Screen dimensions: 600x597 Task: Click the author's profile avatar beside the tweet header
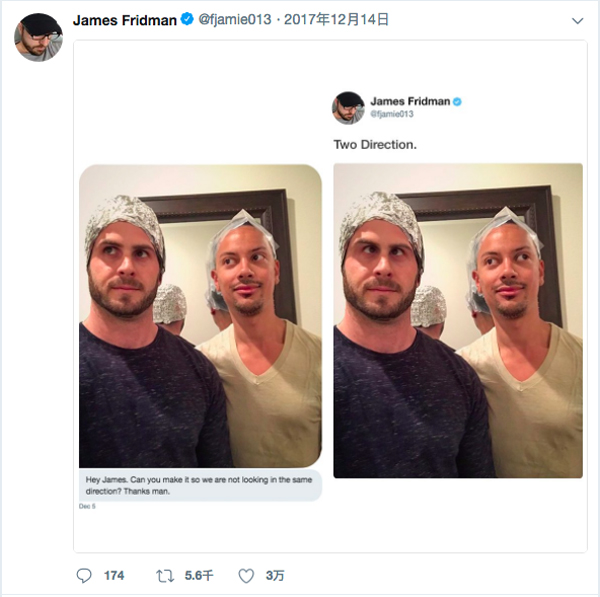click(x=38, y=38)
